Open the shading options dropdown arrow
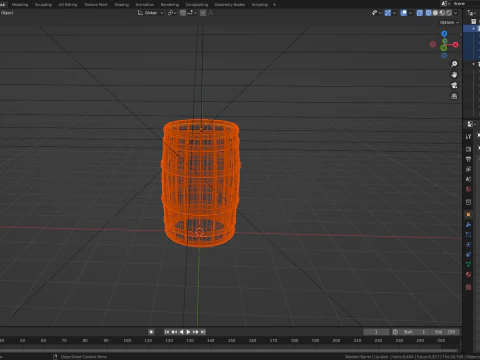The width and height of the screenshot is (480, 360). (456, 13)
